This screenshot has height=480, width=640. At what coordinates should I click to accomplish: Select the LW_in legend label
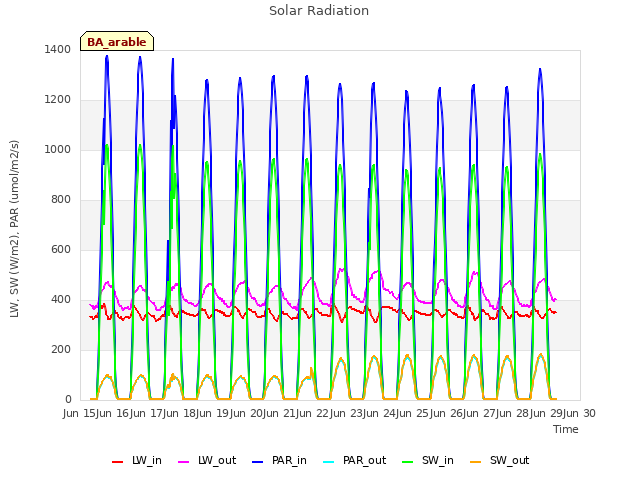tap(147, 461)
